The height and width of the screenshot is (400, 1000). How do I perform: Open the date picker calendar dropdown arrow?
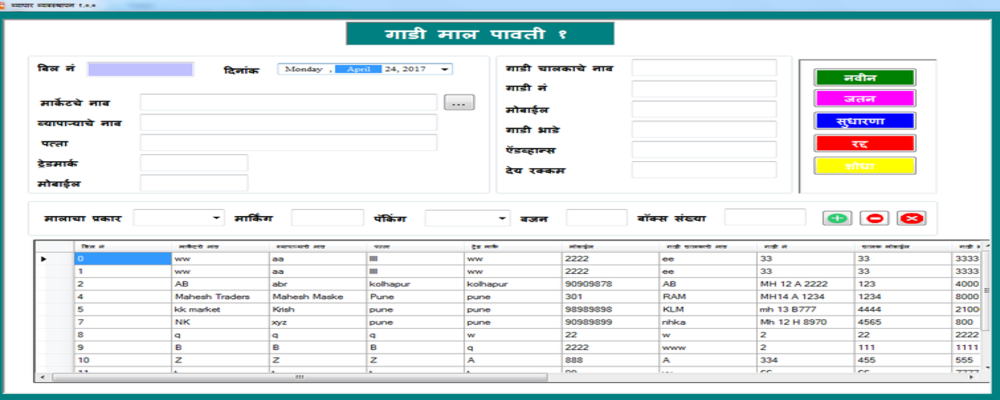444,69
